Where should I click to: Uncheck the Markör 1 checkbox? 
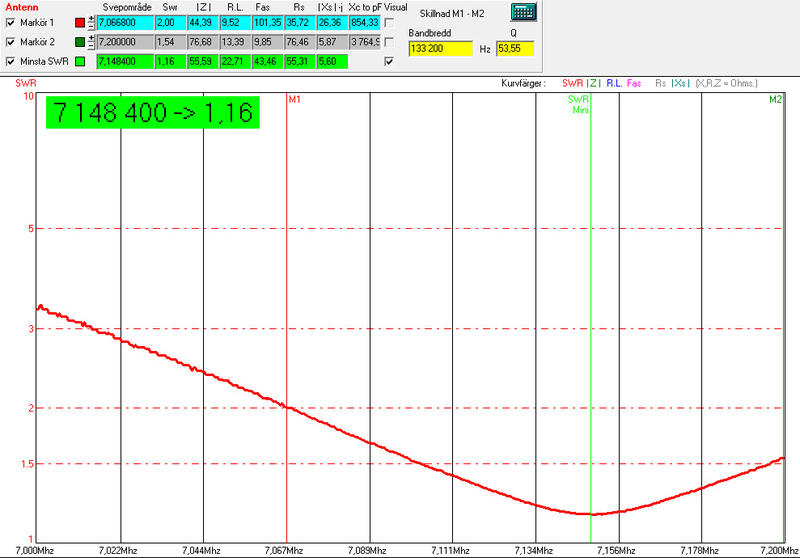pos(10,23)
